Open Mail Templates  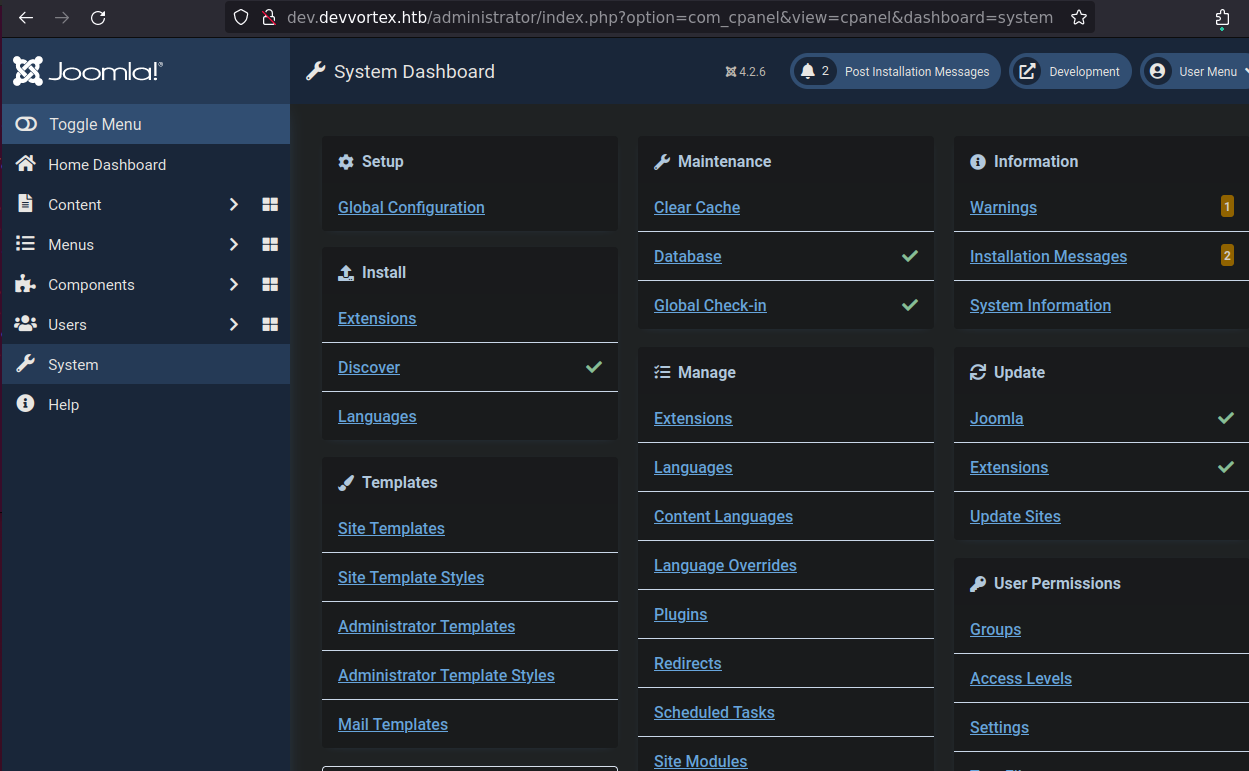(393, 724)
